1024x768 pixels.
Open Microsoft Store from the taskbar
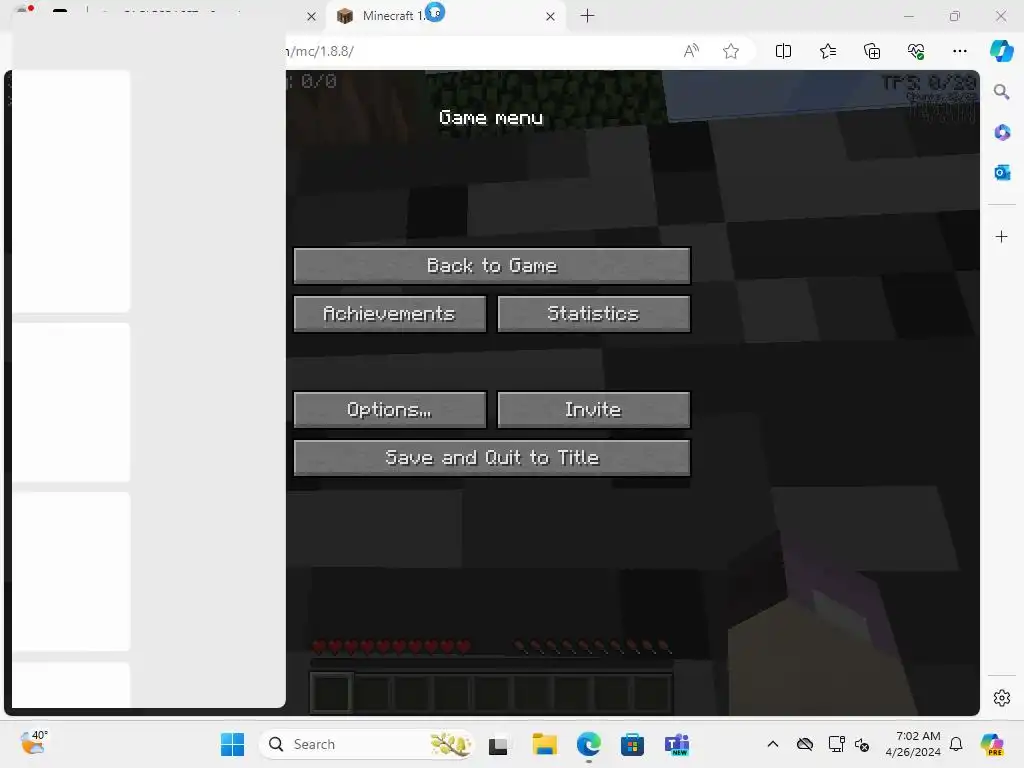coord(632,744)
